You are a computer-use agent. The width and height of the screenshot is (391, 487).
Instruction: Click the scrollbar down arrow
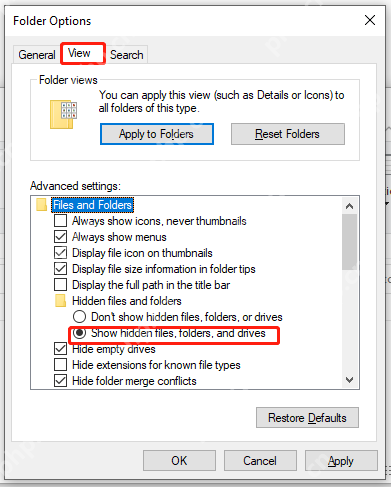(x=349, y=380)
